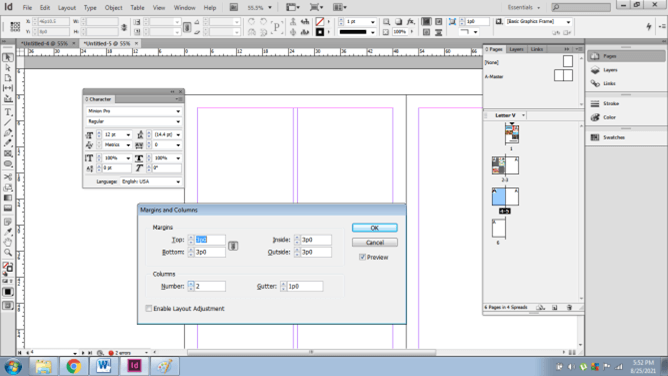
Task: Click the Quick Apply lightning icon
Action: point(648,26)
